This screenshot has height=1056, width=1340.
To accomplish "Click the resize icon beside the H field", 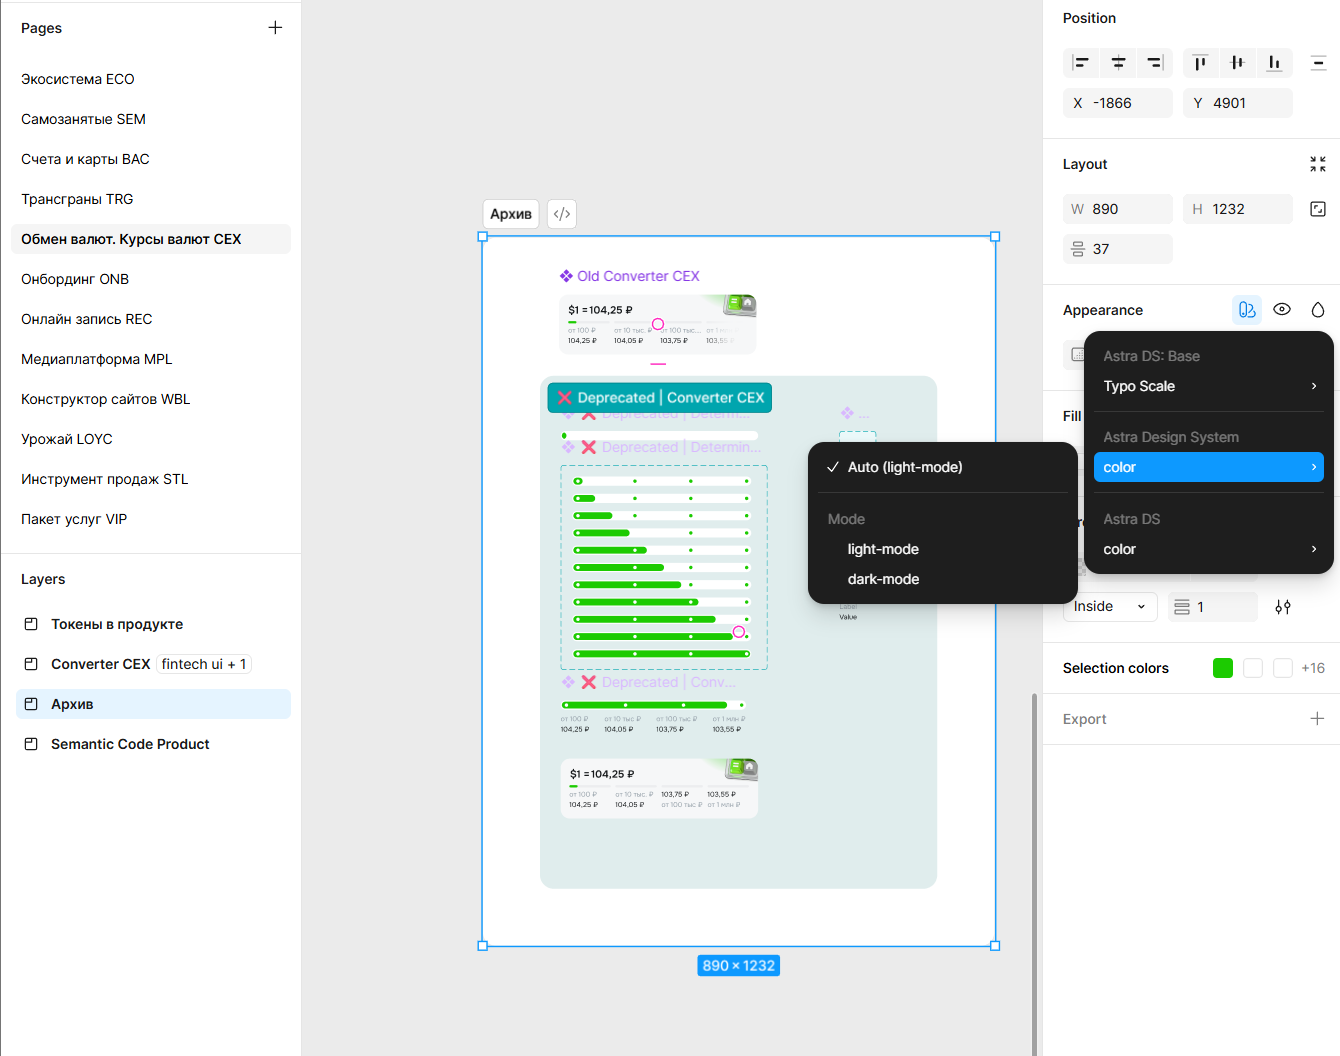I will [1318, 209].
